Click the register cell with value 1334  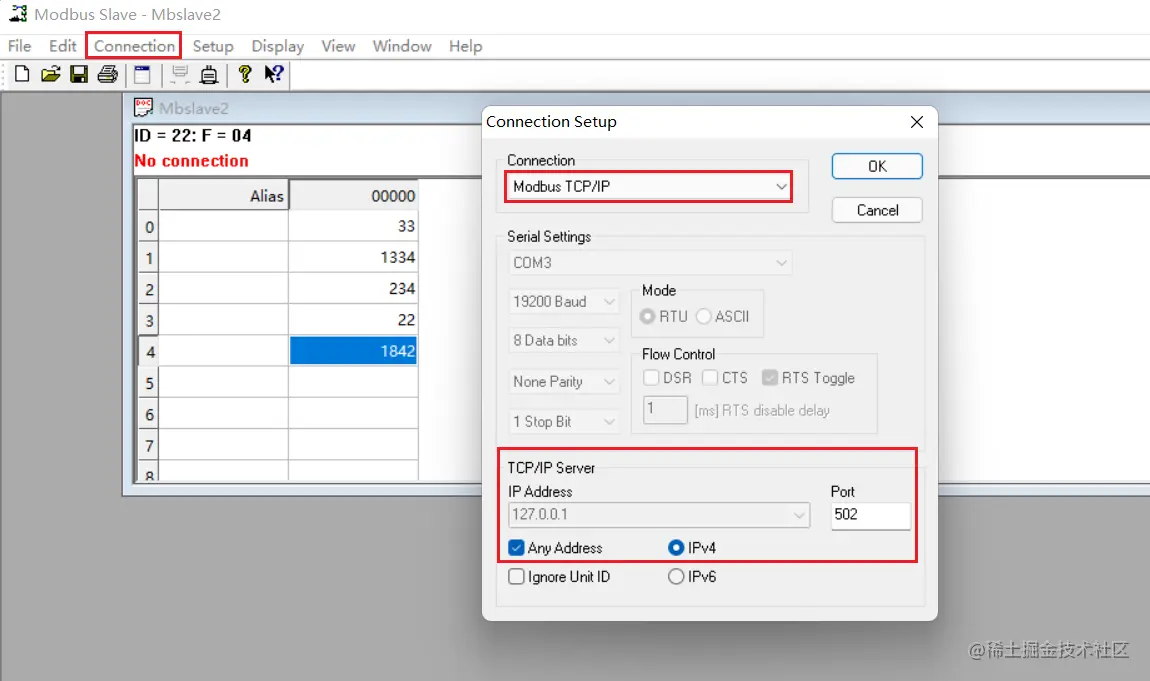(354, 257)
